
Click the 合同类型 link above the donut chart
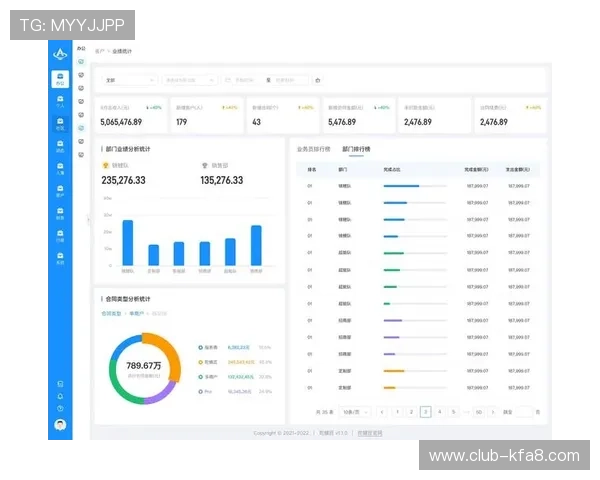pos(111,314)
